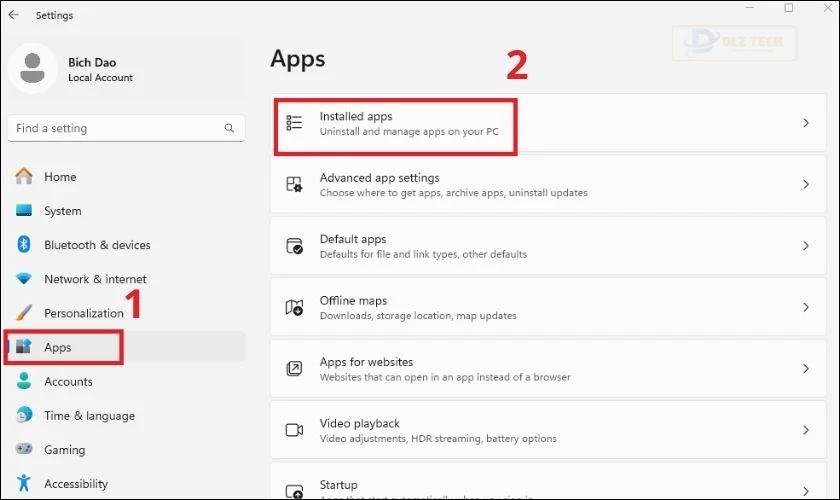Open Installed apps title
Image resolution: width=840 pixels, height=500 pixels.
[356, 116]
